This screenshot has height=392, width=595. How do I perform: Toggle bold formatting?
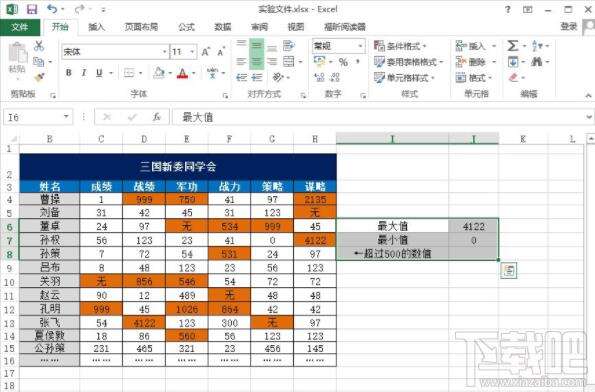pos(69,72)
